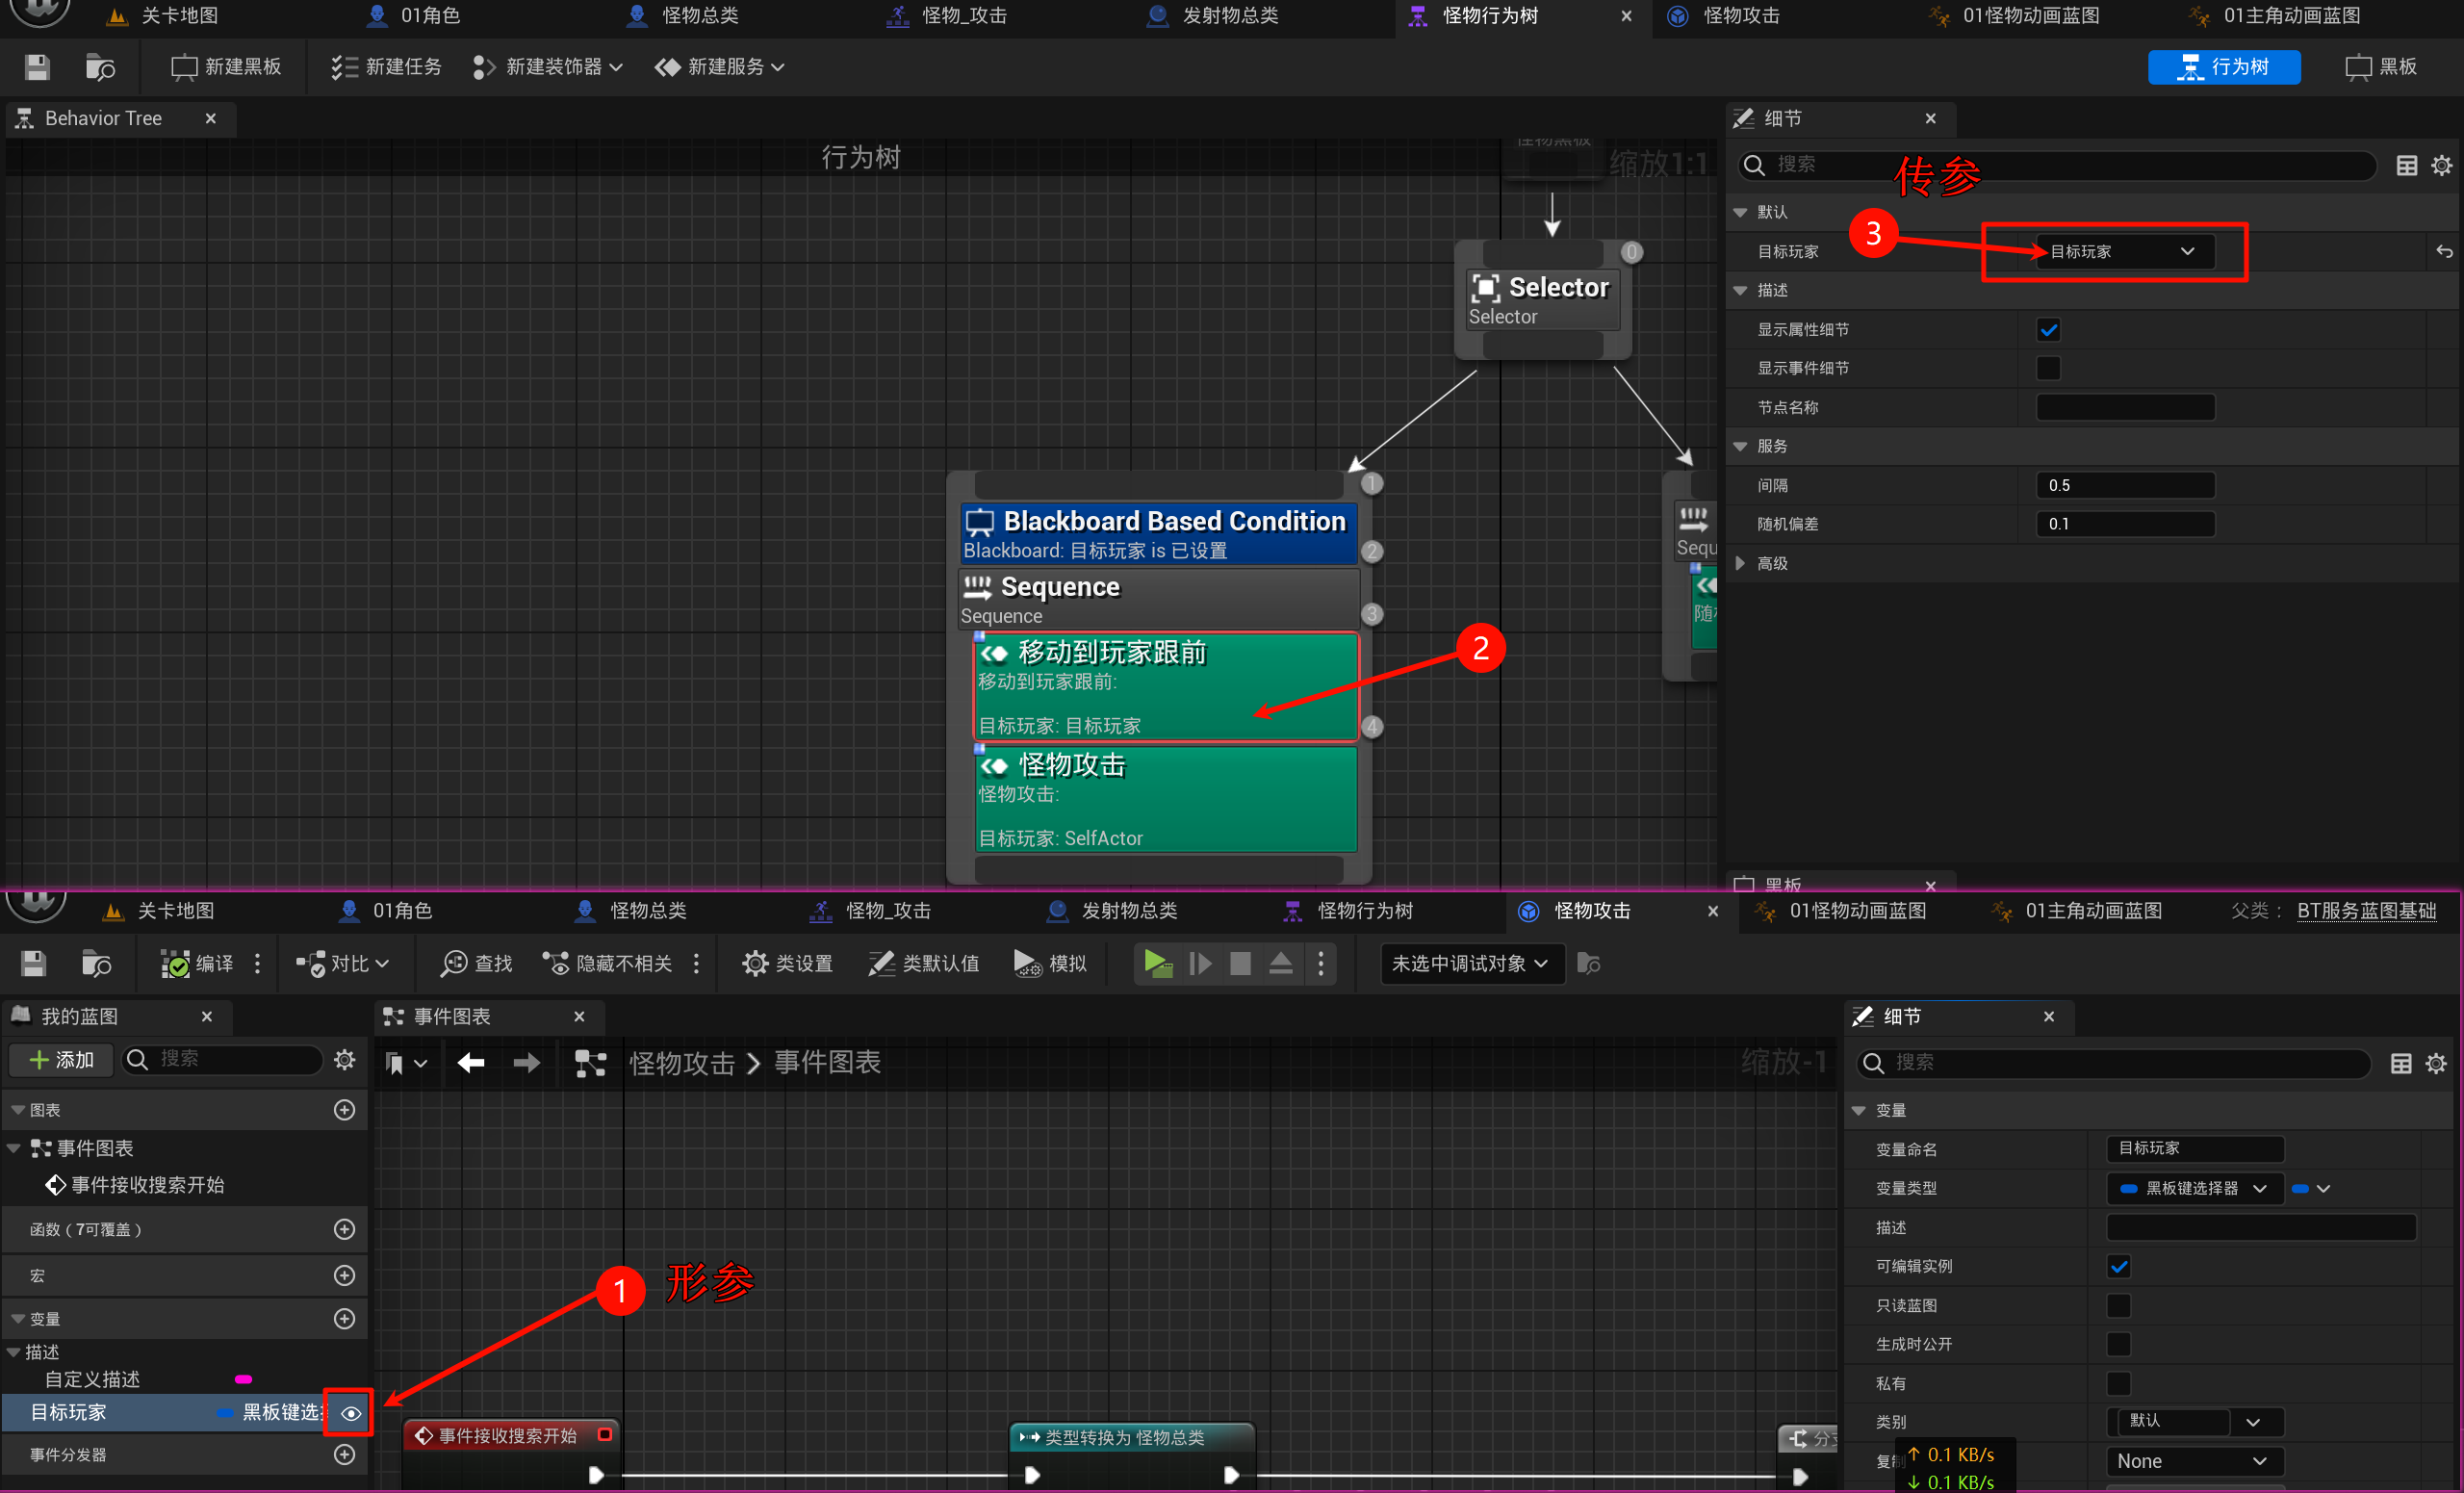Click the New Blackboard (新建黑板) button

[226, 67]
